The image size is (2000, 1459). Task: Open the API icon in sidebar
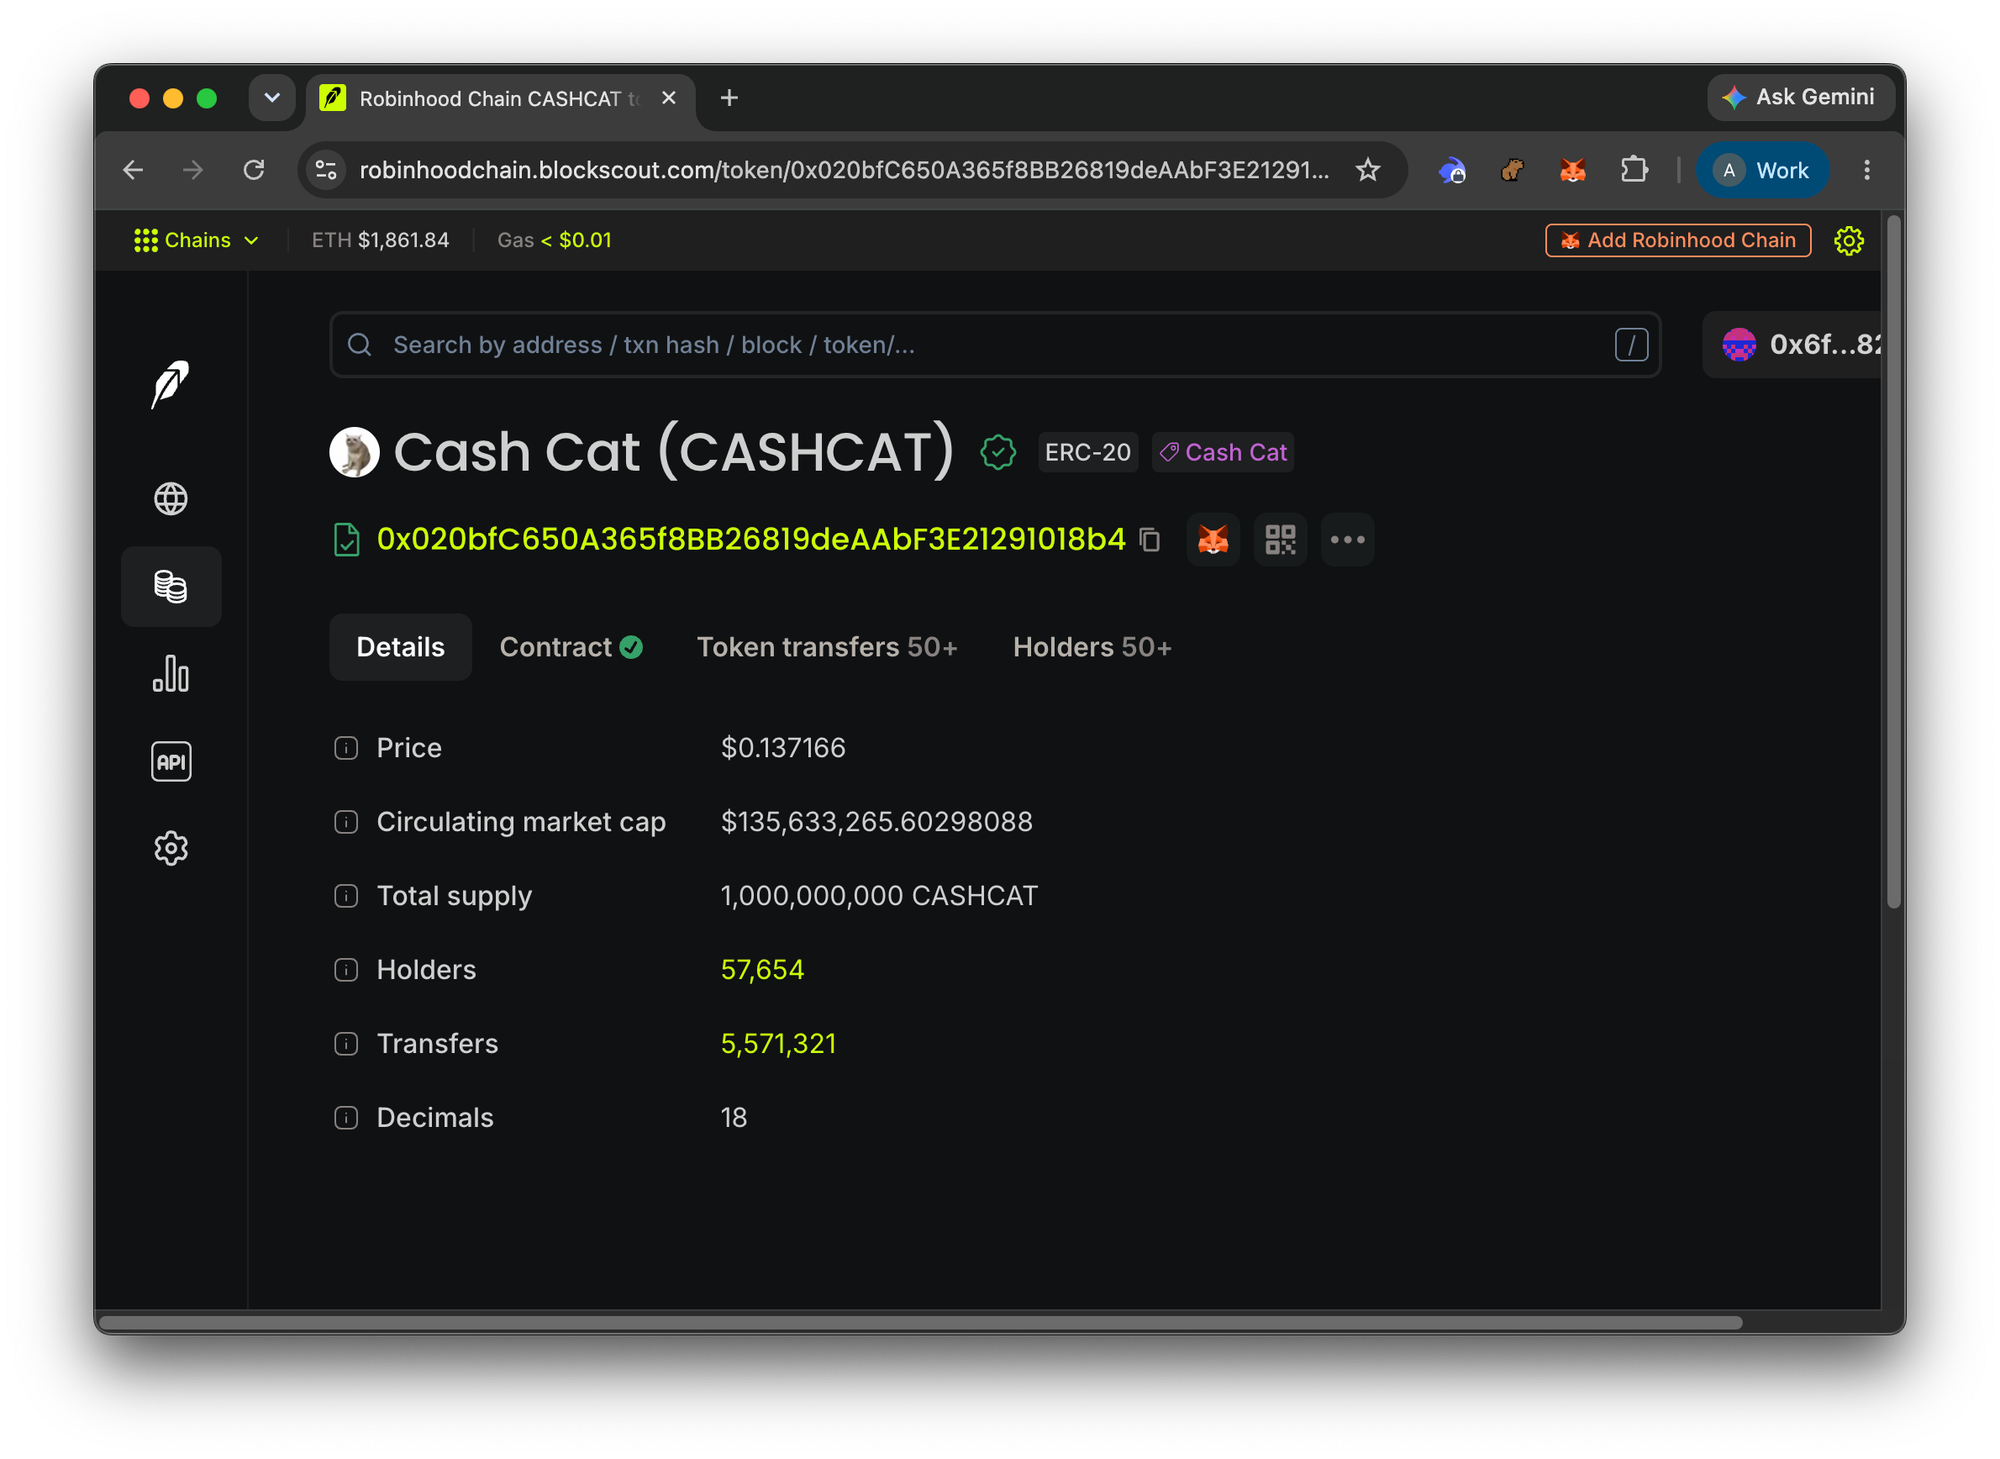(x=171, y=761)
